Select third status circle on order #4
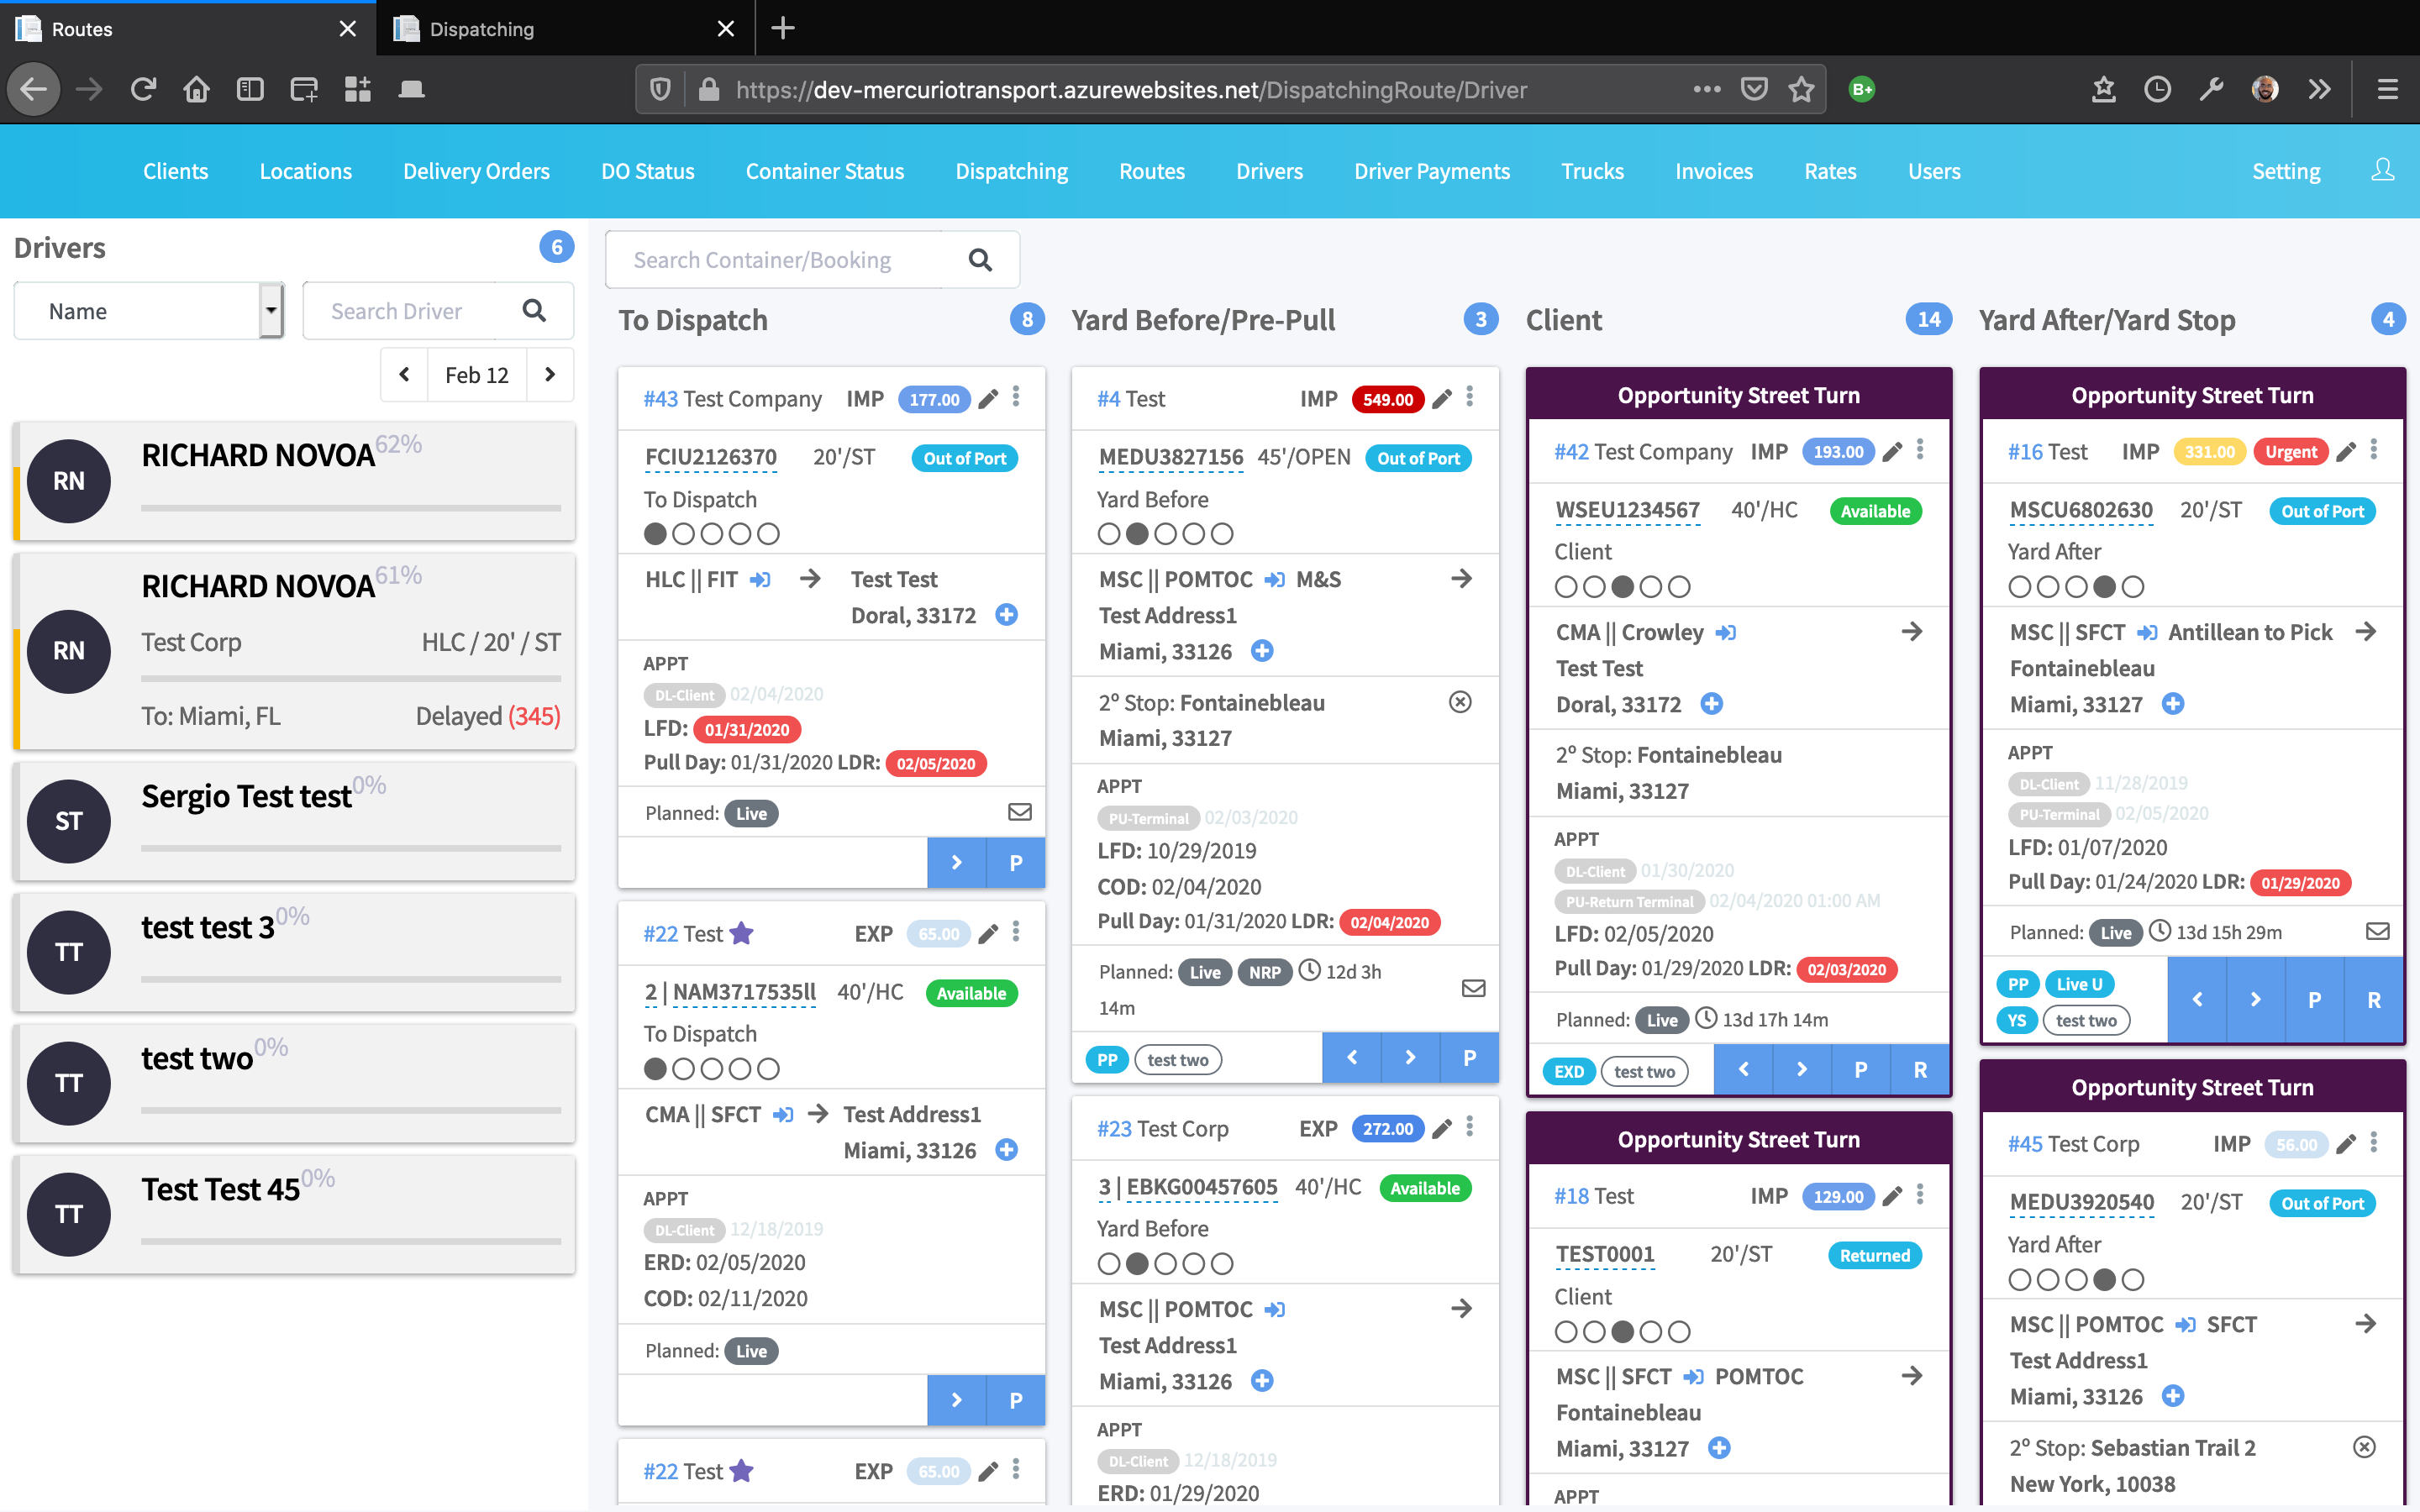Viewport: 2420px width, 1512px height. [1165, 534]
